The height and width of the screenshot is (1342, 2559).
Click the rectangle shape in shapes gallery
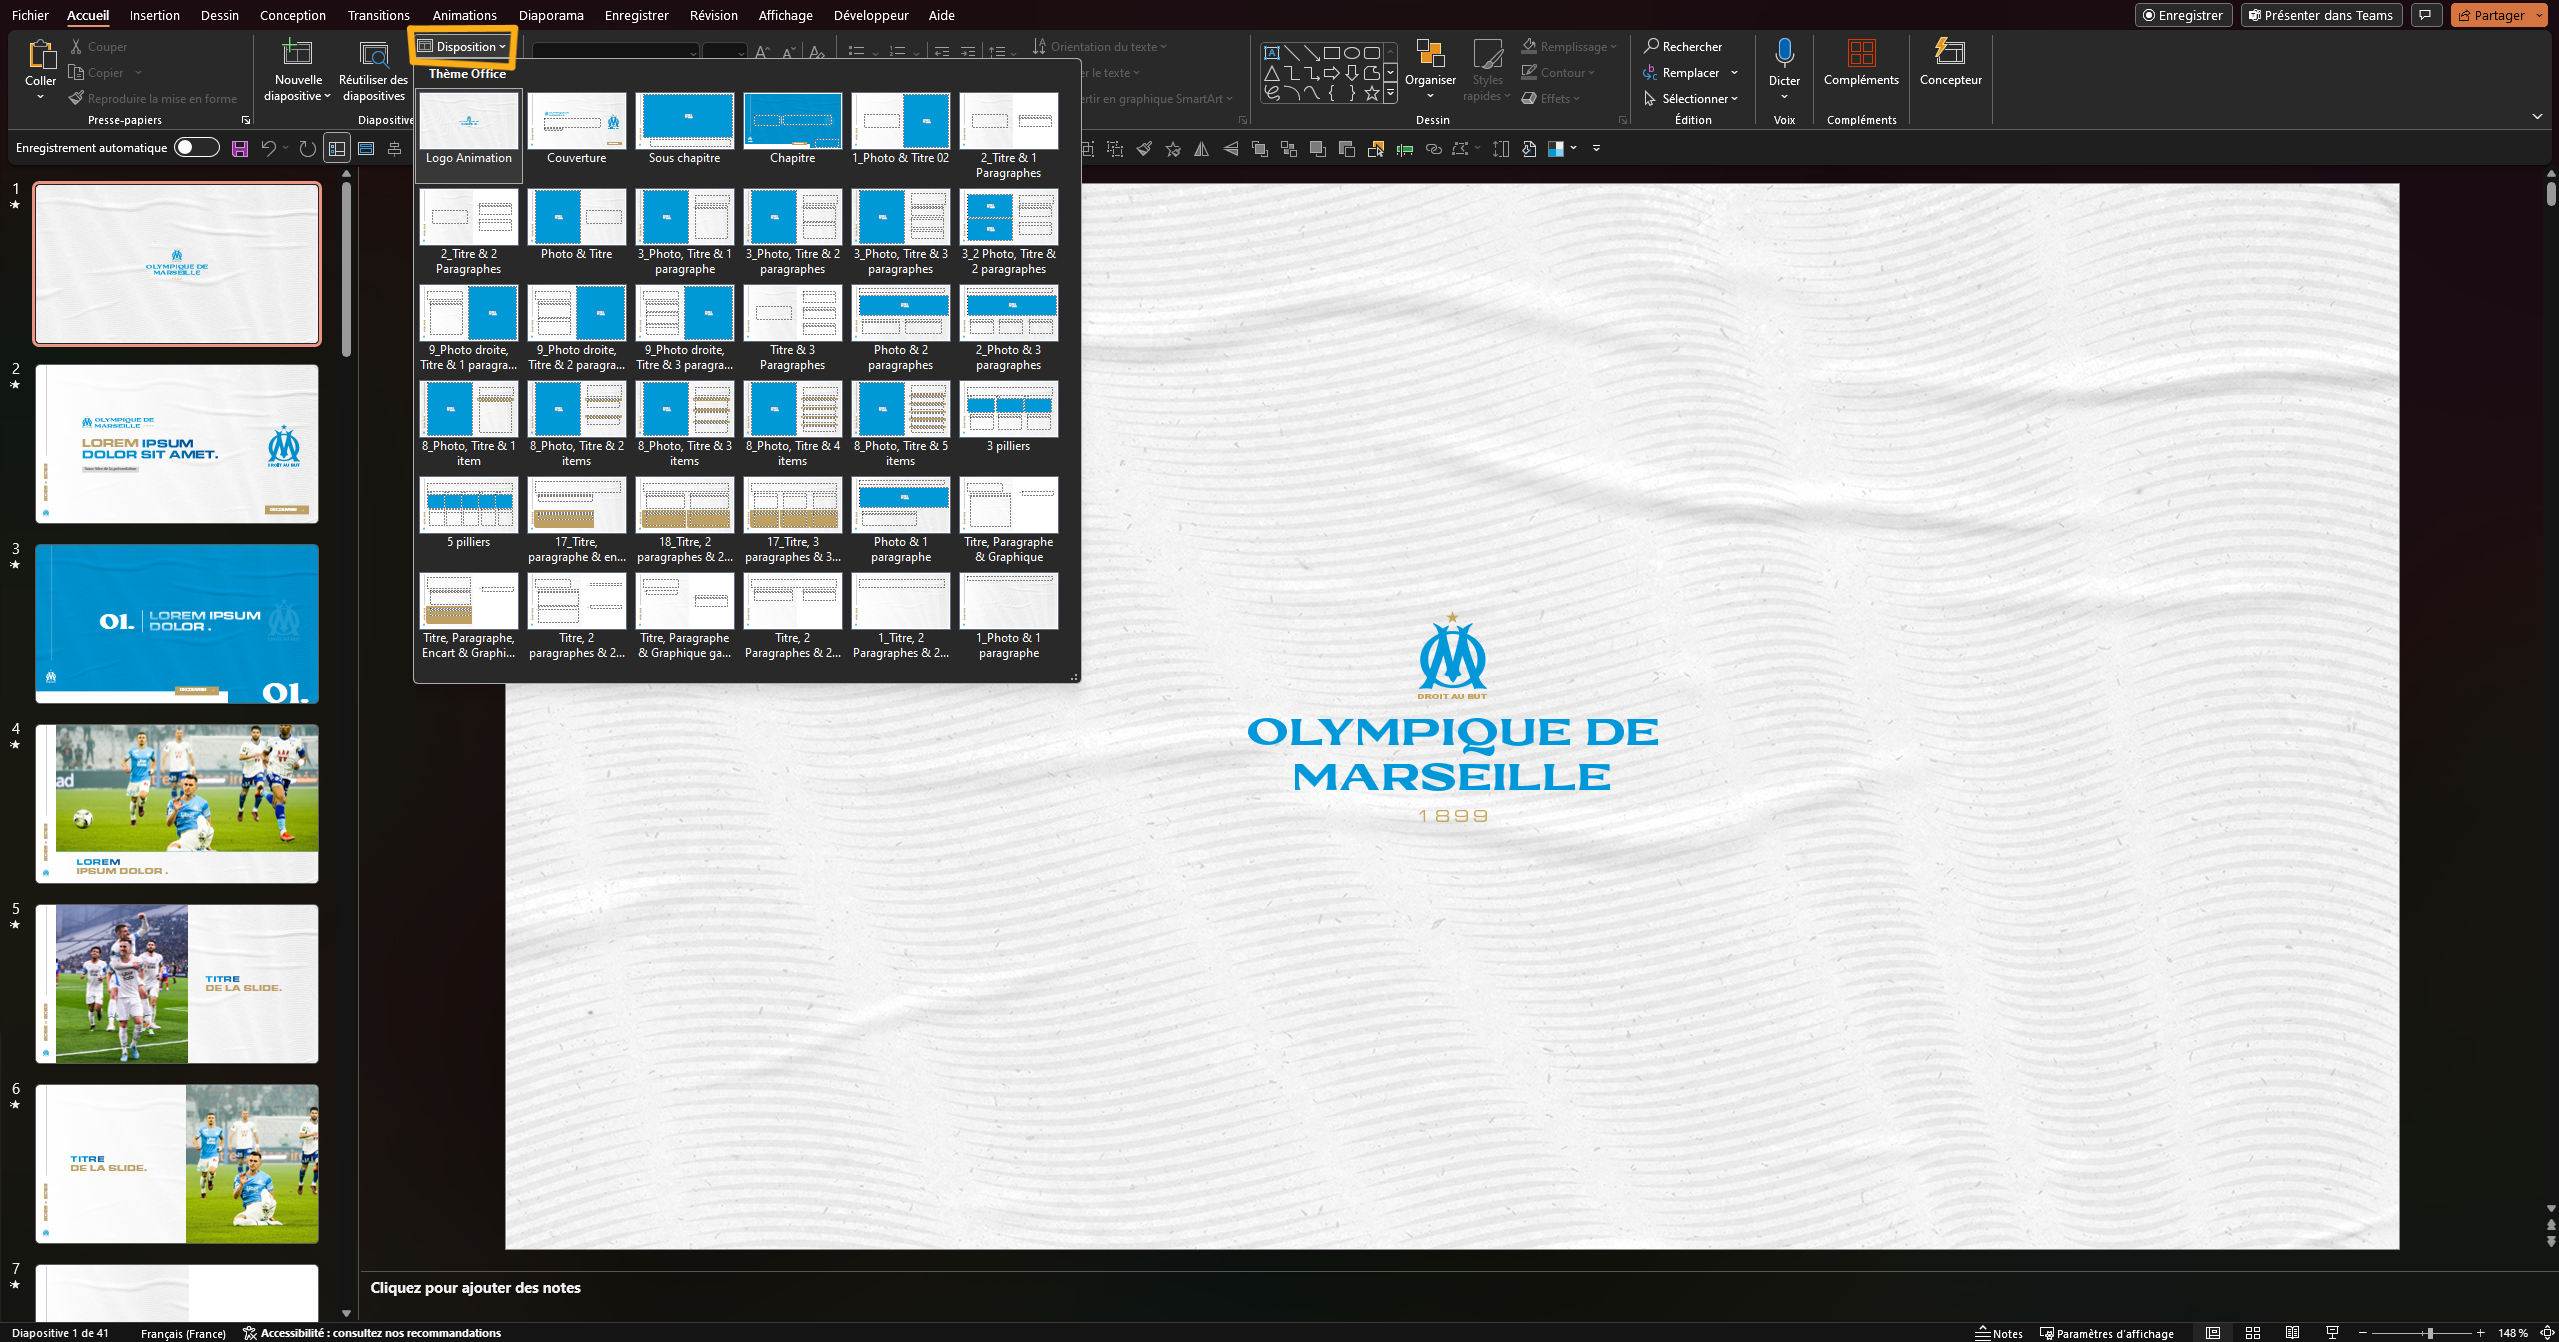point(1331,53)
